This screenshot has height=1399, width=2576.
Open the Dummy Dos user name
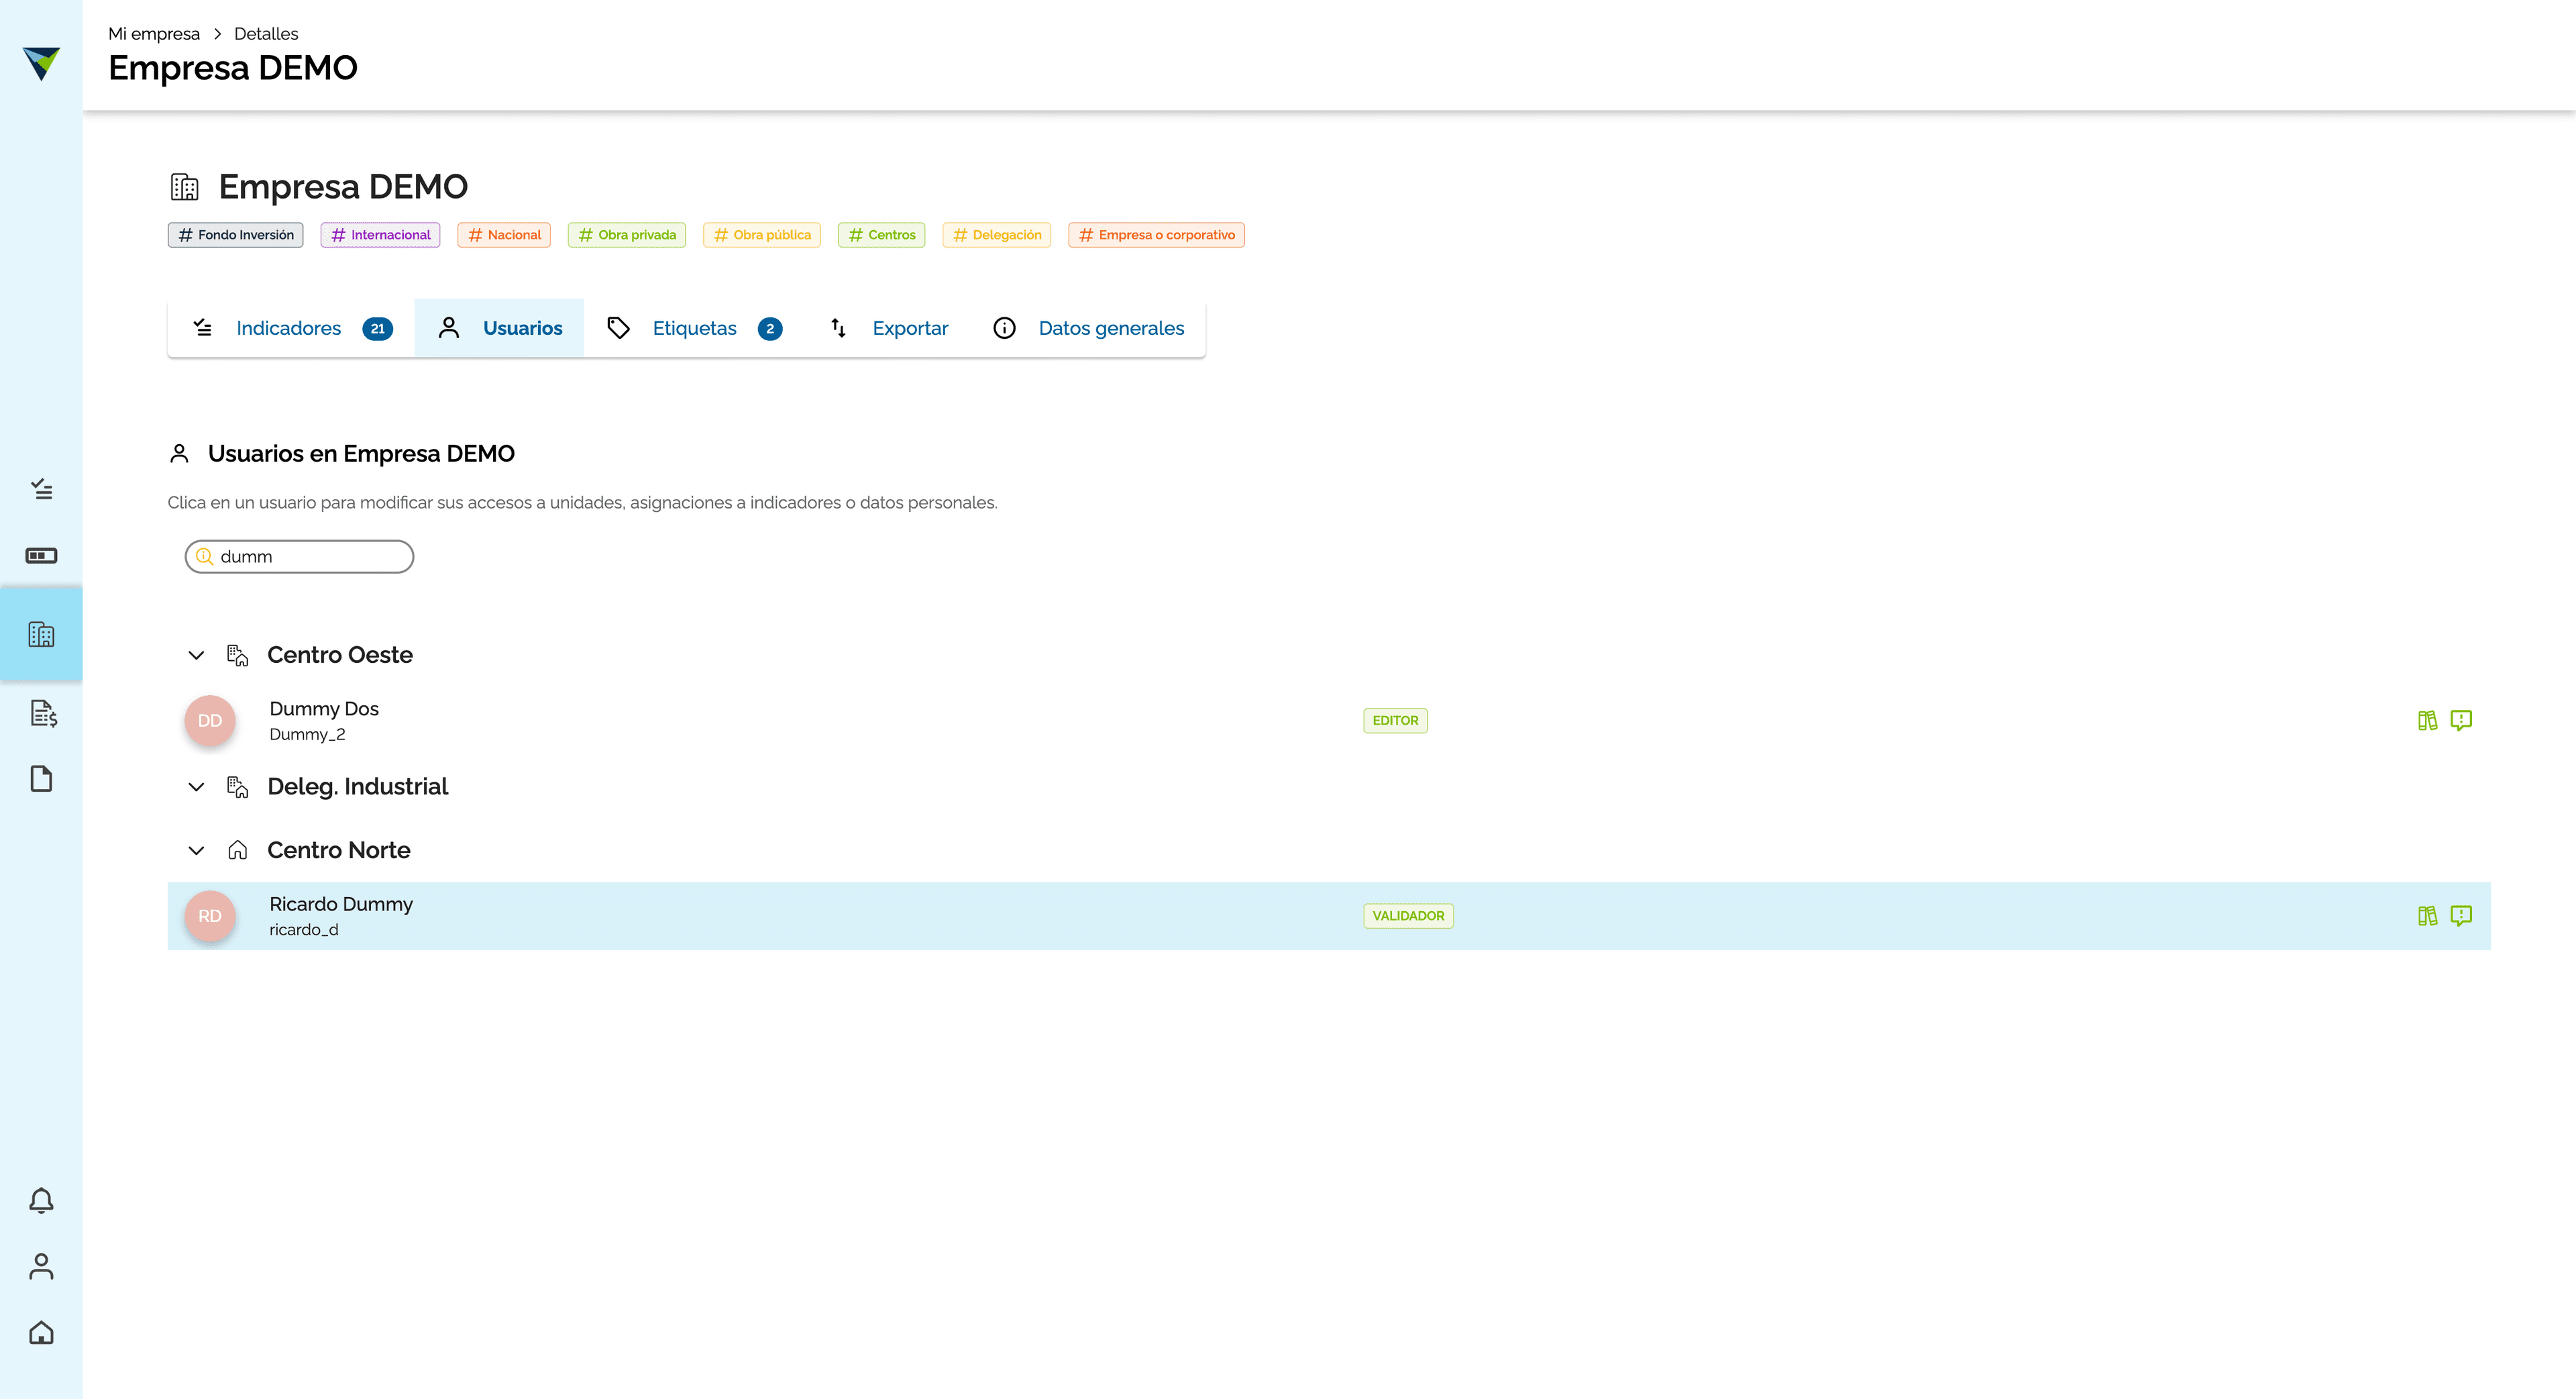pos(324,709)
